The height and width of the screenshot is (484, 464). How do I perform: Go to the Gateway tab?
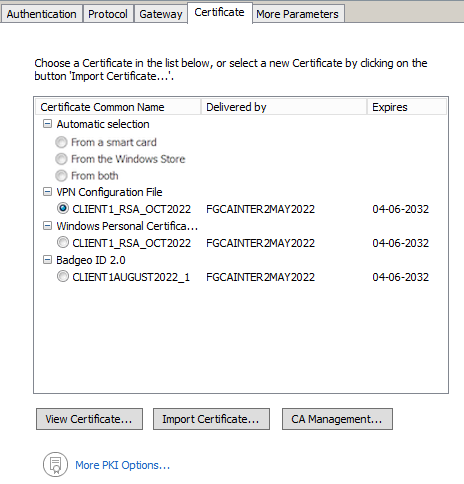pos(161,14)
